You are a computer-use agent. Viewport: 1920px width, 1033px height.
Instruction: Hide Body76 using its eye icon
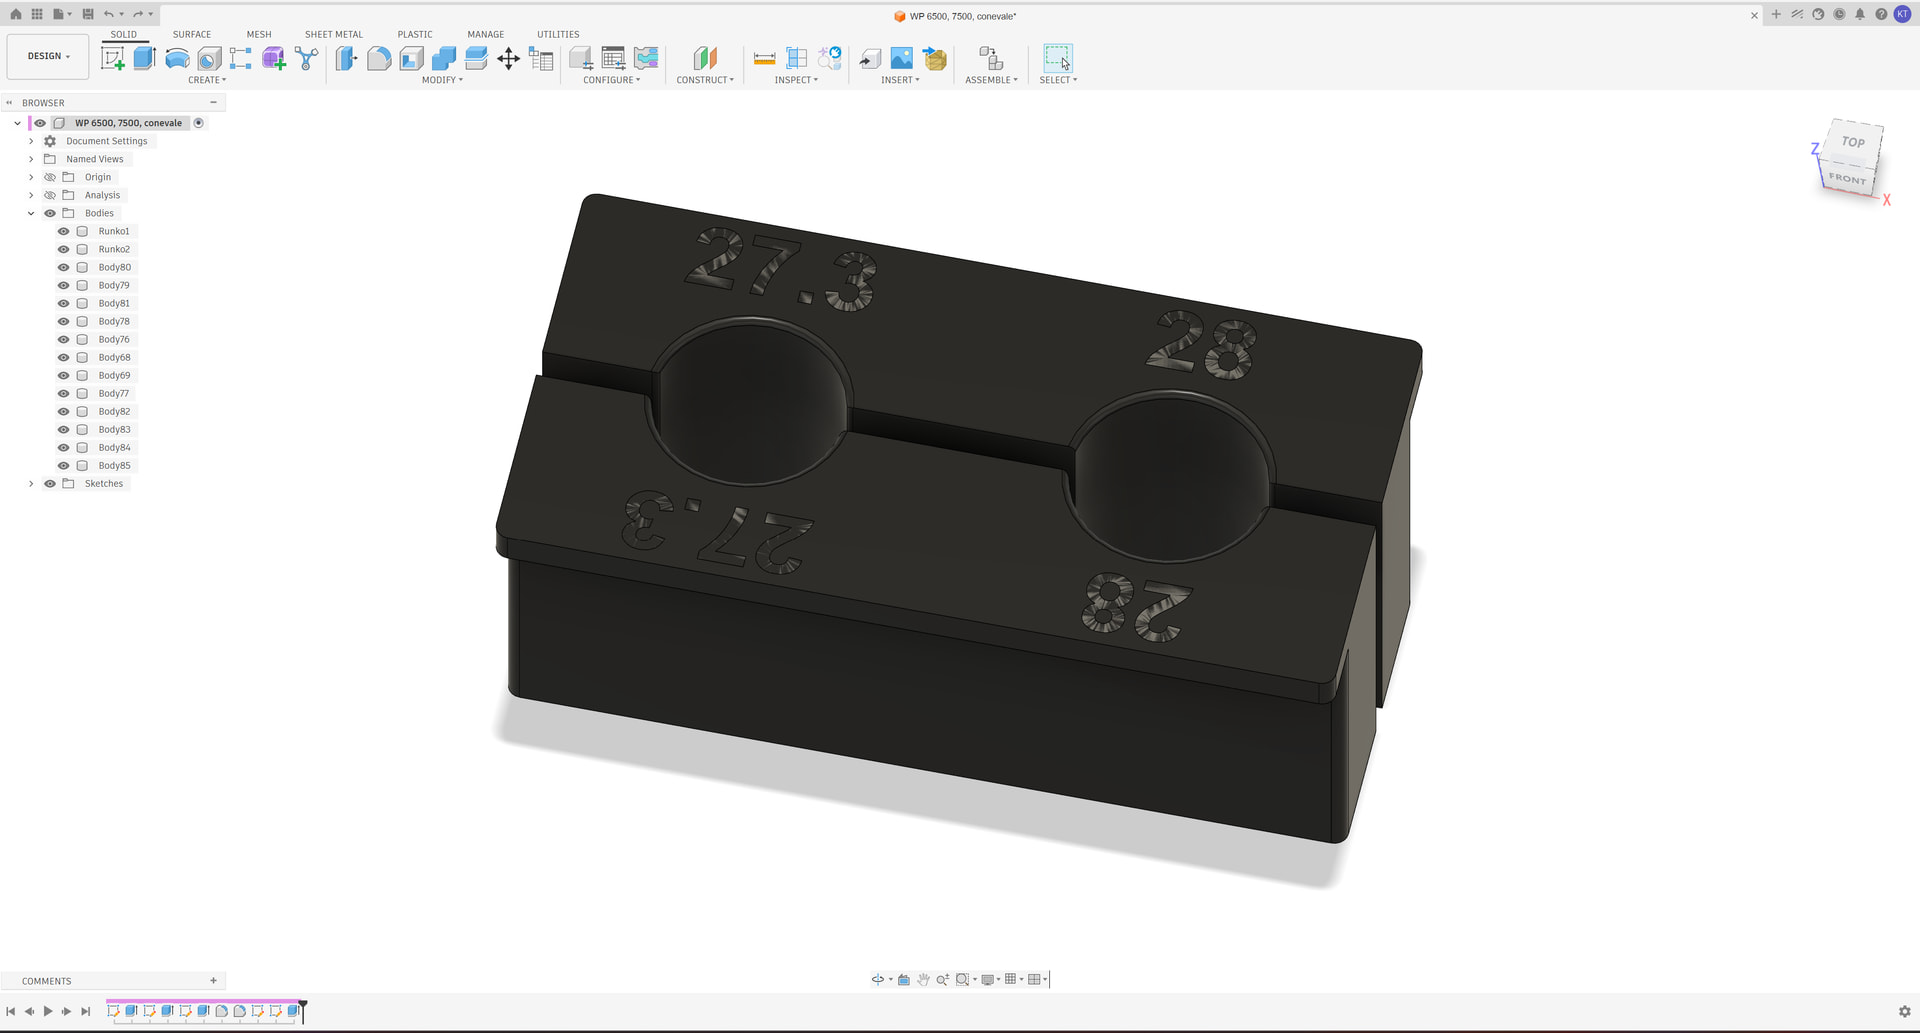pos(64,339)
